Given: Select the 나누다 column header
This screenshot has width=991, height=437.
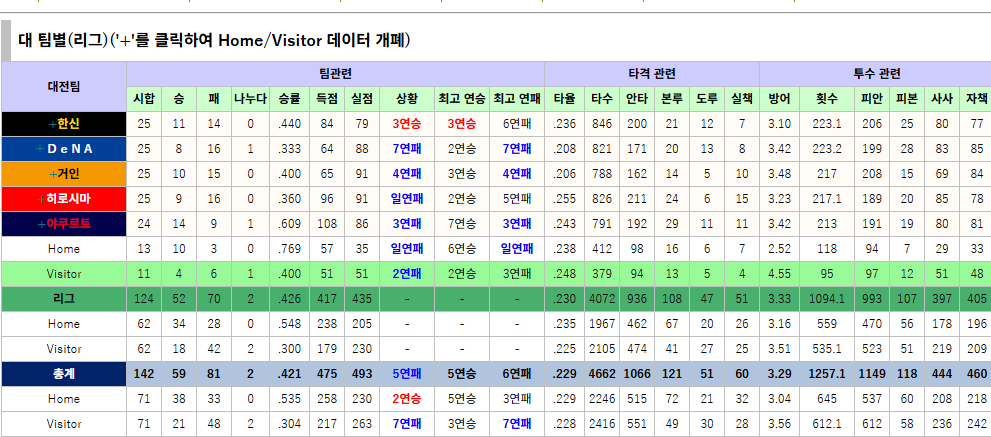Looking at the screenshot, I should pyautogui.click(x=250, y=99).
